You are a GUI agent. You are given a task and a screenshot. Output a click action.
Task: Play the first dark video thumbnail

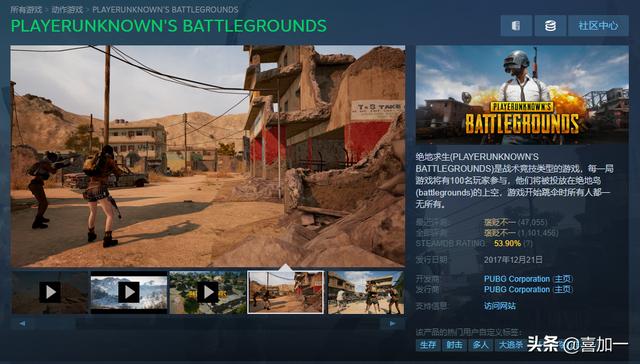pos(50,292)
